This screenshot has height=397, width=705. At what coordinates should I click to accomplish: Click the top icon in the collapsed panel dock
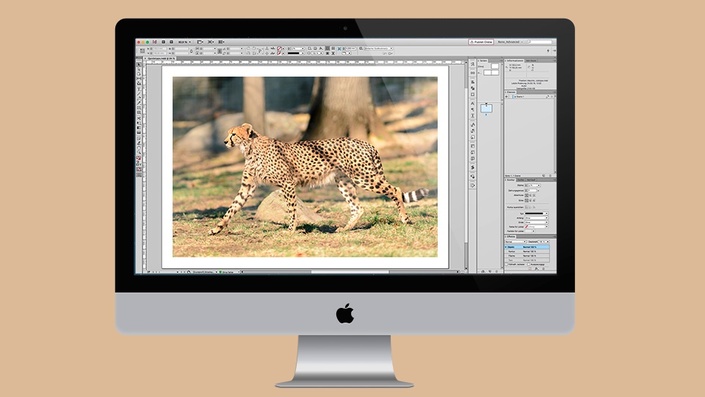[x=473, y=64]
